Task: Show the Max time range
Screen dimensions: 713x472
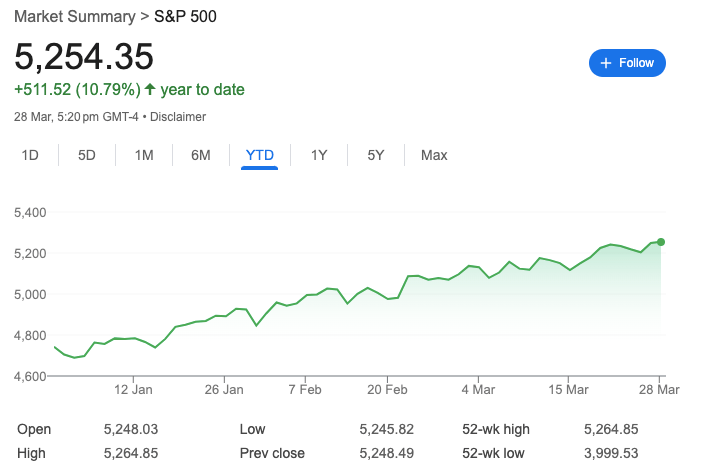Action: pyautogui.click(x=434, y=155)
